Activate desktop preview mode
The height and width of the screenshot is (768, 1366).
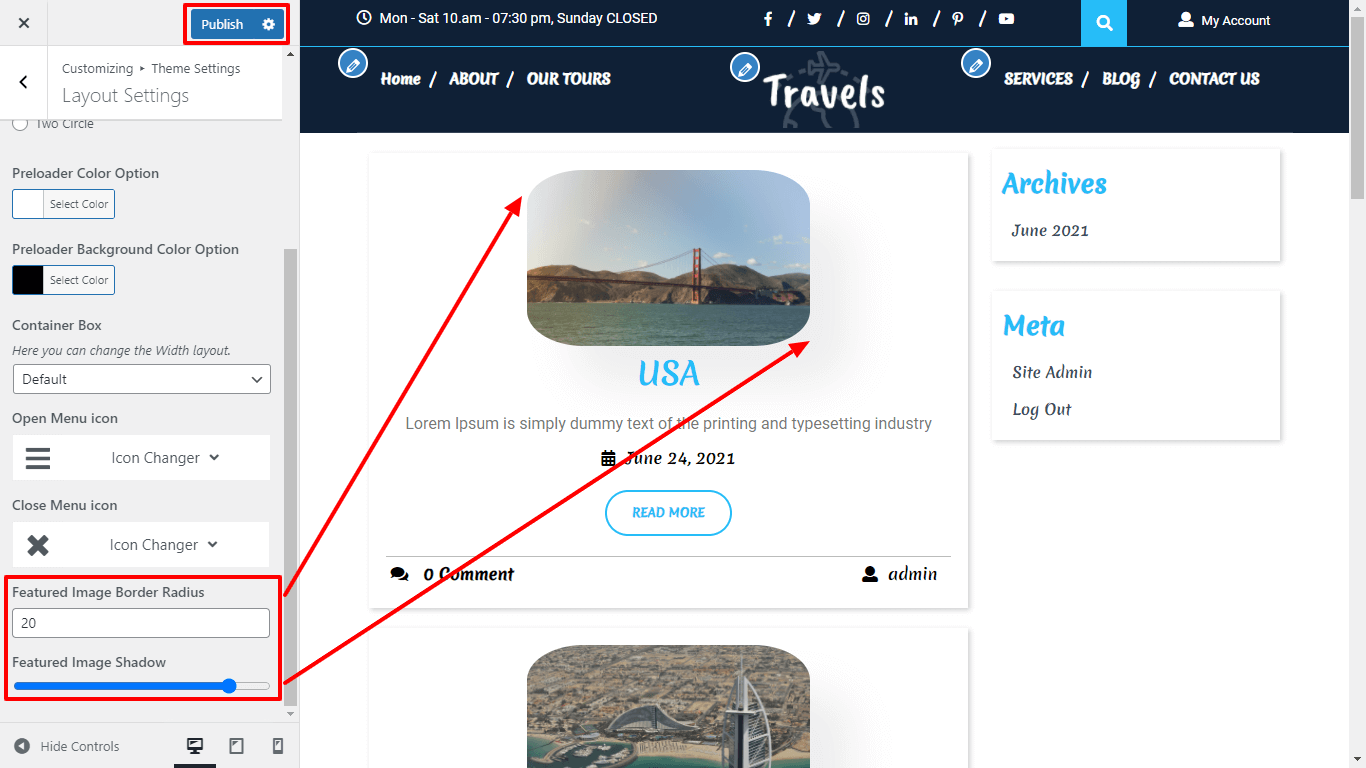point(195,745)
